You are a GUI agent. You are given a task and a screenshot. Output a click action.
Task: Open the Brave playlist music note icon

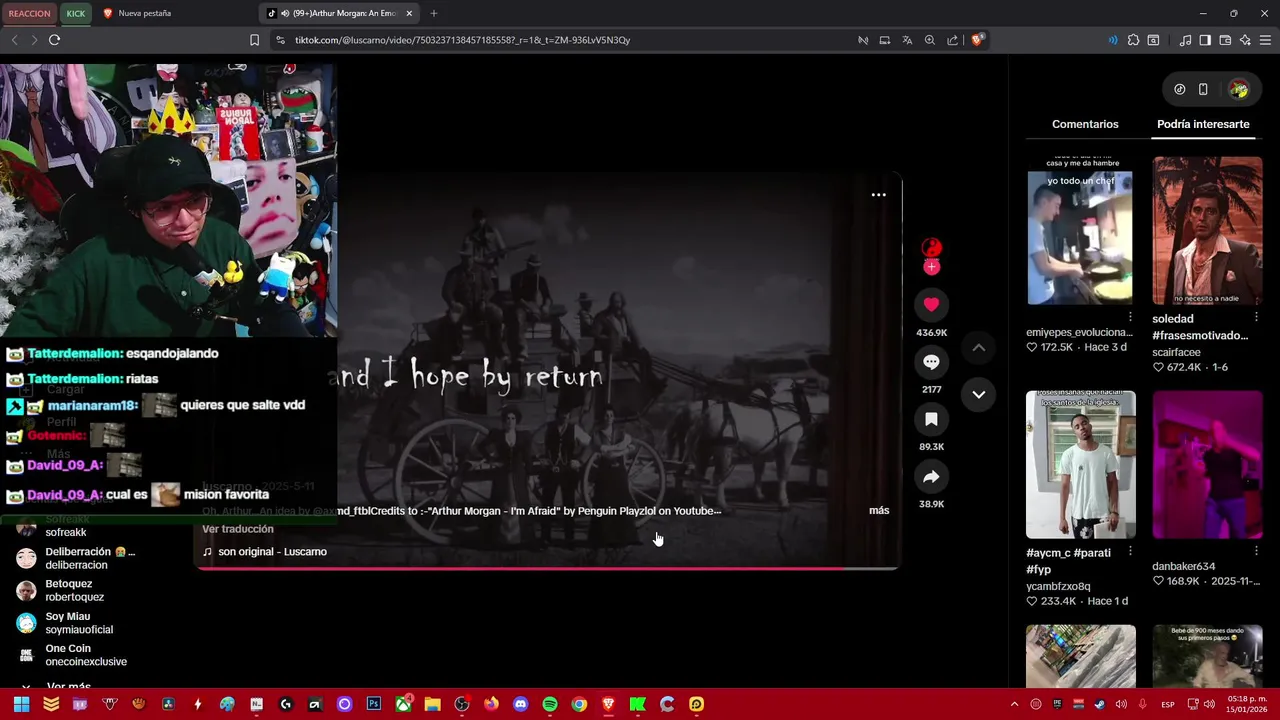[1185, 40]
